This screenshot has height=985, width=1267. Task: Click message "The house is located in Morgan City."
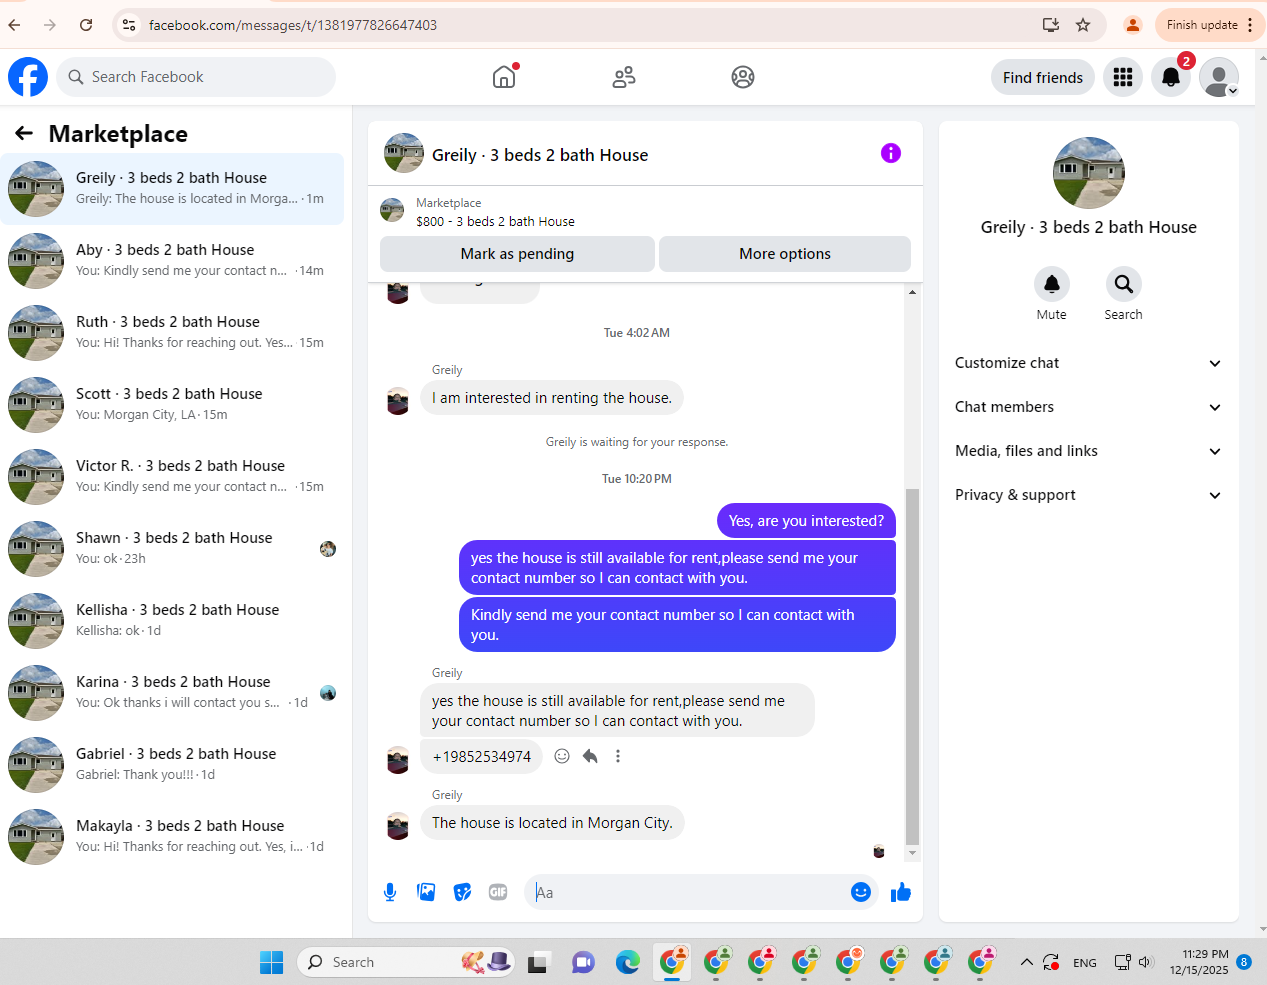pos(552,822)
